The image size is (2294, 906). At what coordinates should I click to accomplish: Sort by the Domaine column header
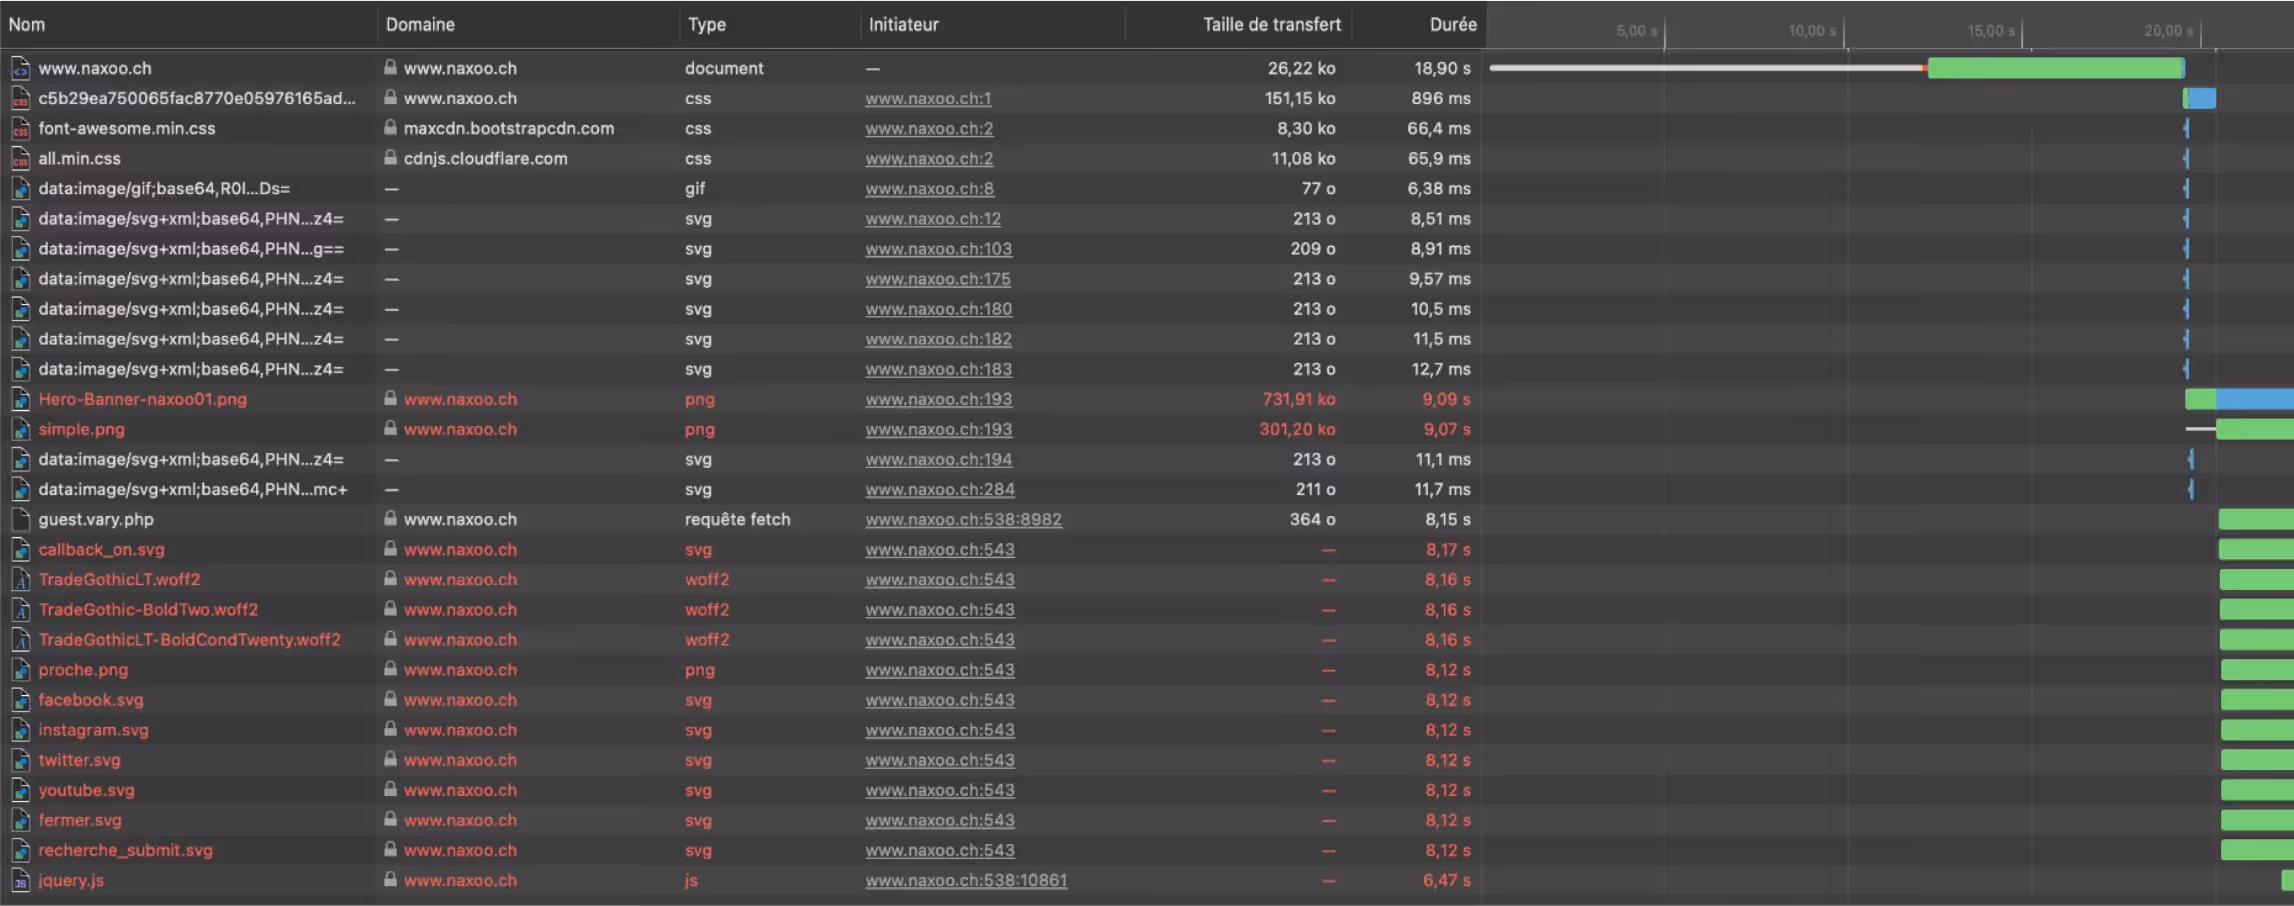[x=420, y=24]
